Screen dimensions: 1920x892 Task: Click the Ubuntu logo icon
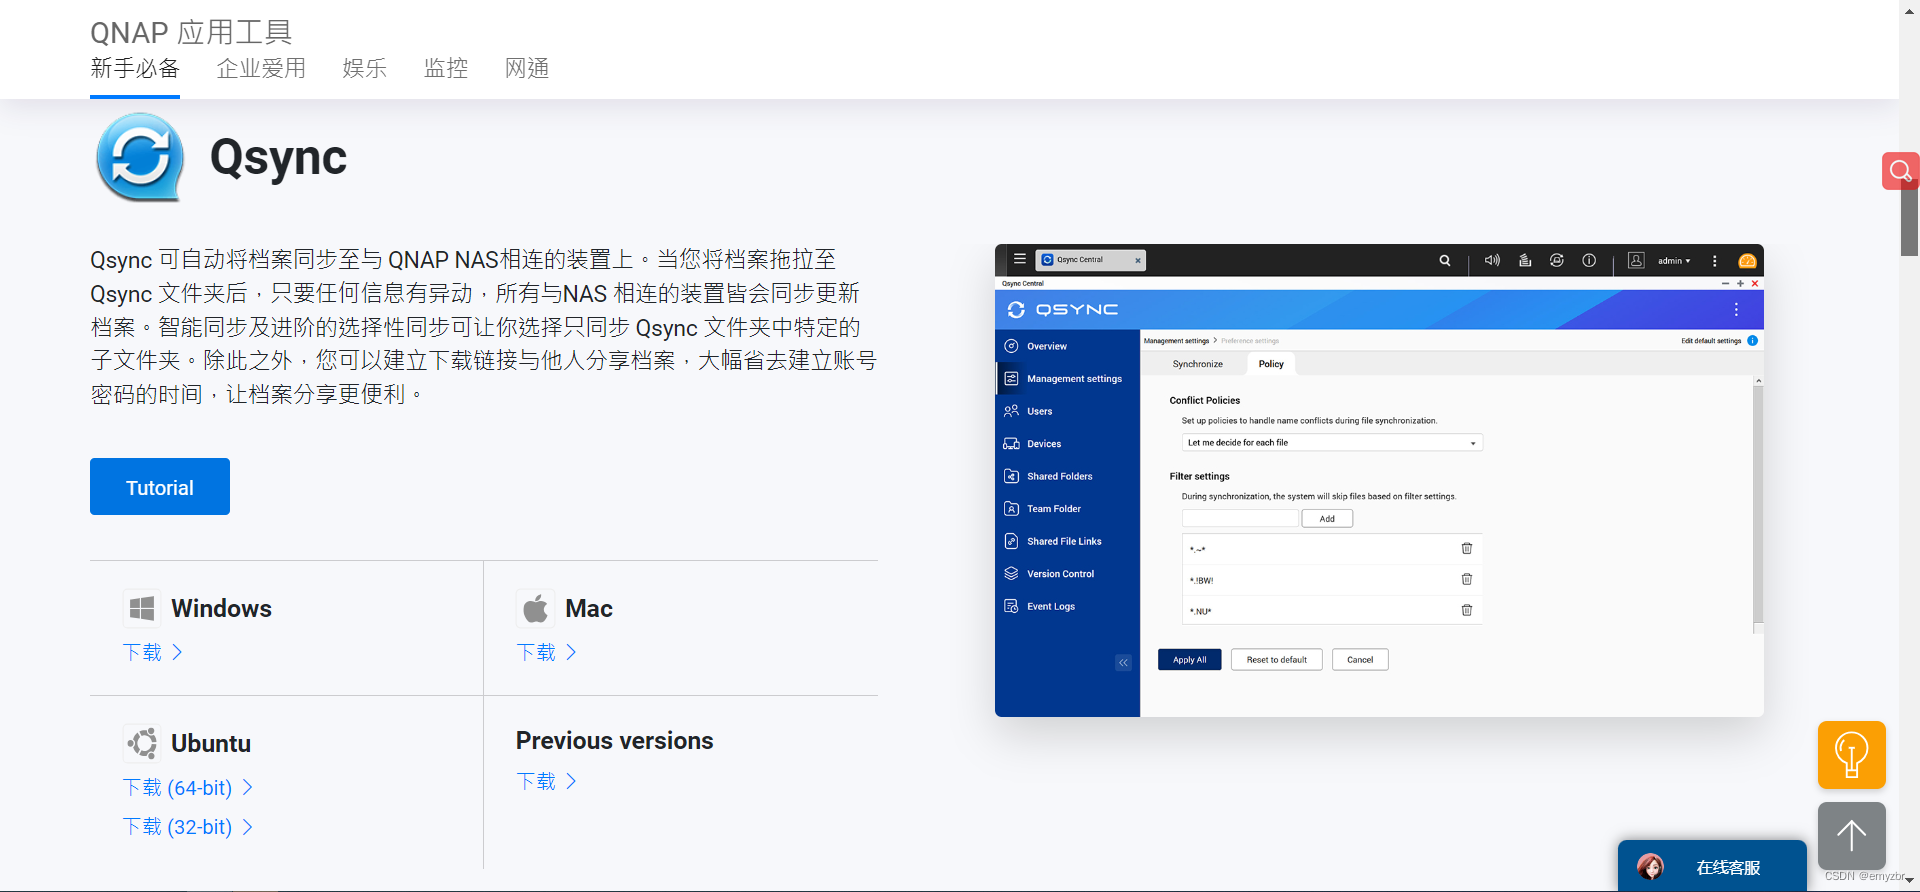(x=142, y=743)
